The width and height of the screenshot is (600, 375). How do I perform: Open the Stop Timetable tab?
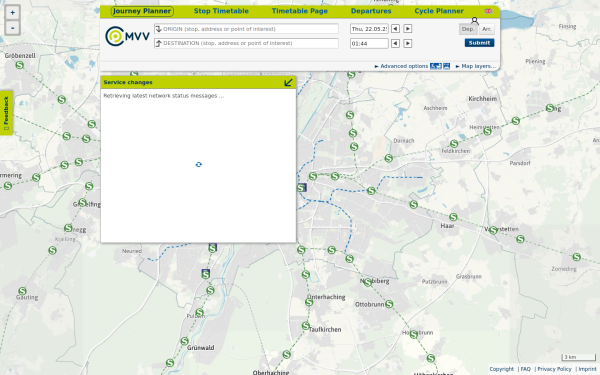[x=221, y=11]
